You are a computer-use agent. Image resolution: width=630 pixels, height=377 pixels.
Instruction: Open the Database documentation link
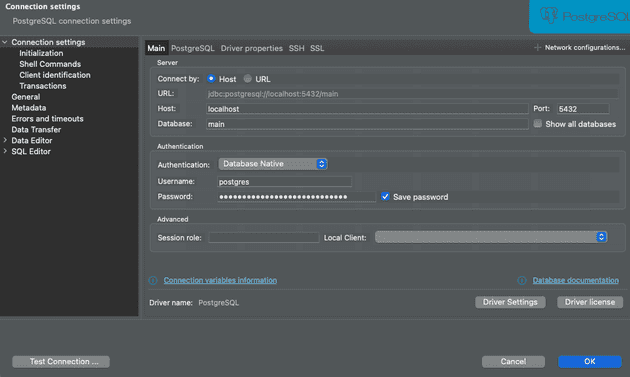point(575,280)
